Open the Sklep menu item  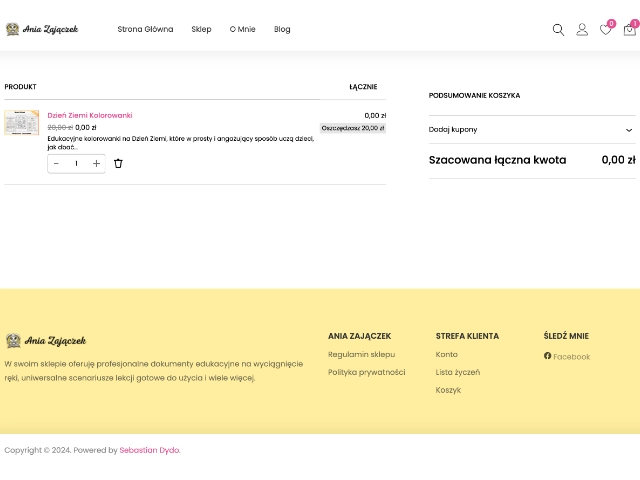(x=201, y=29)
